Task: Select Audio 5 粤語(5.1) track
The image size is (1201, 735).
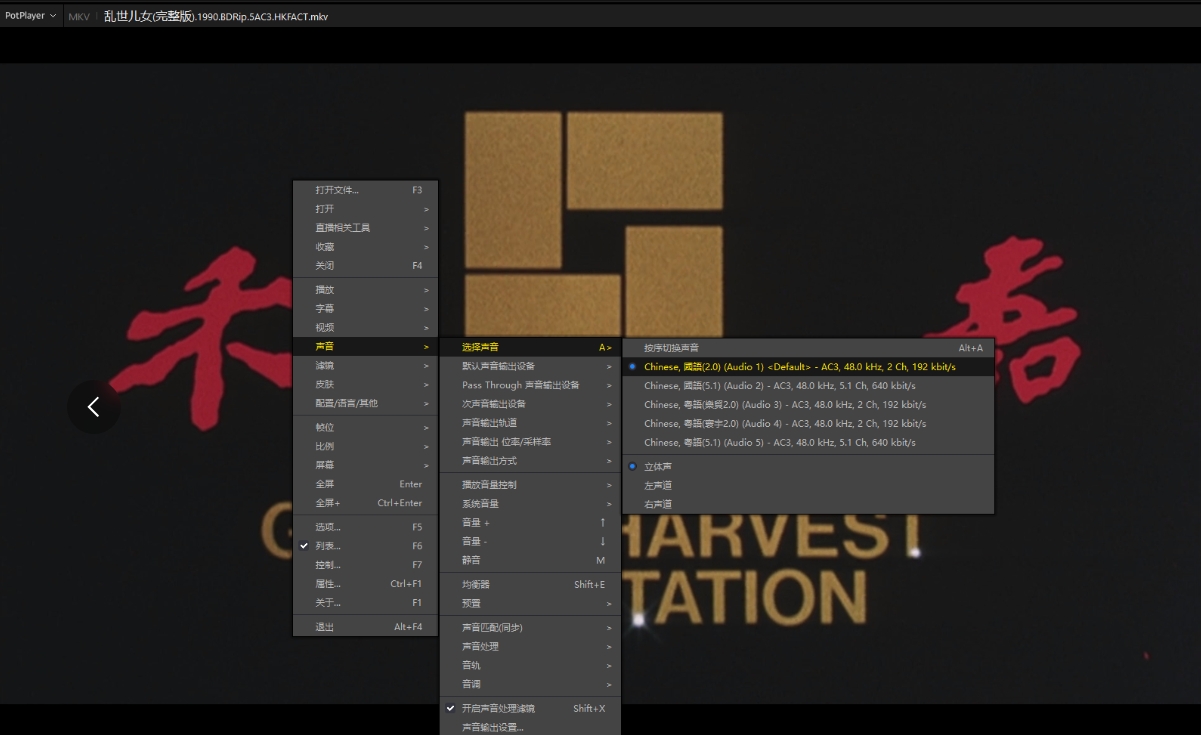Action: click(780, 443)
